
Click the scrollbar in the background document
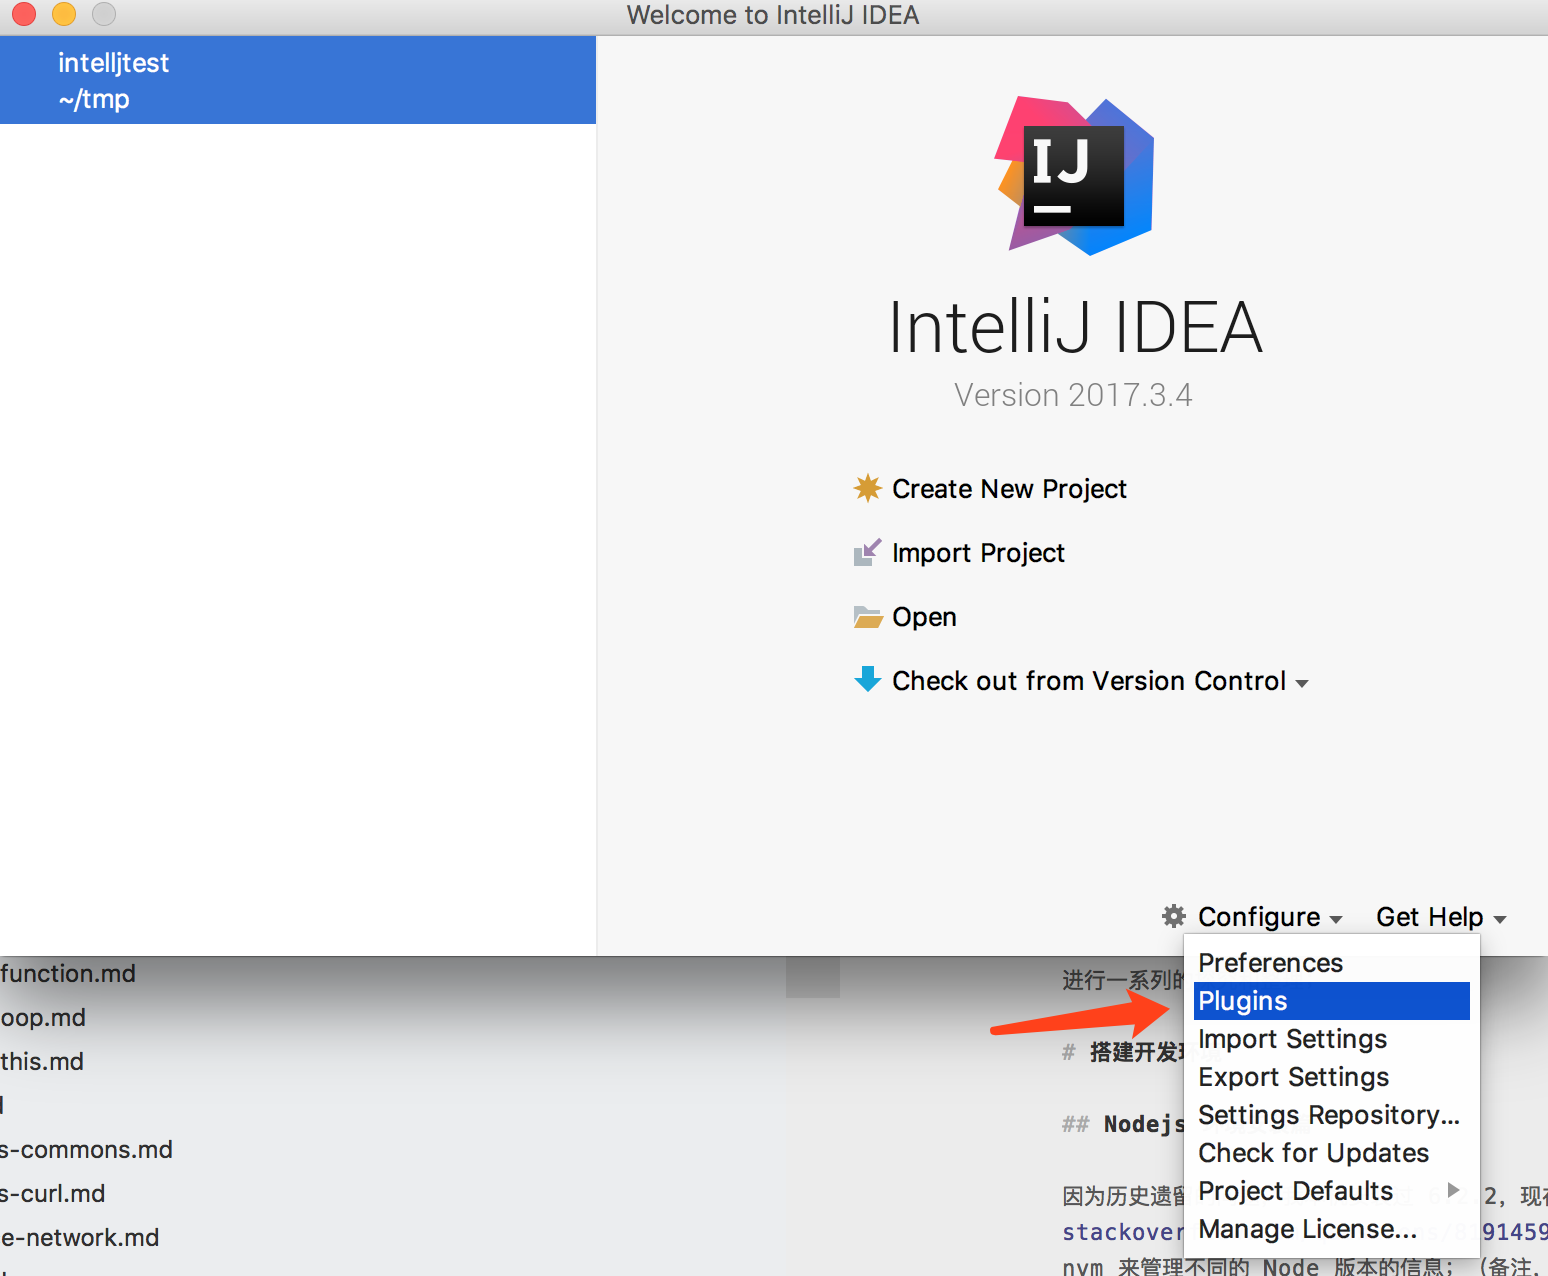tap(813, 976)
